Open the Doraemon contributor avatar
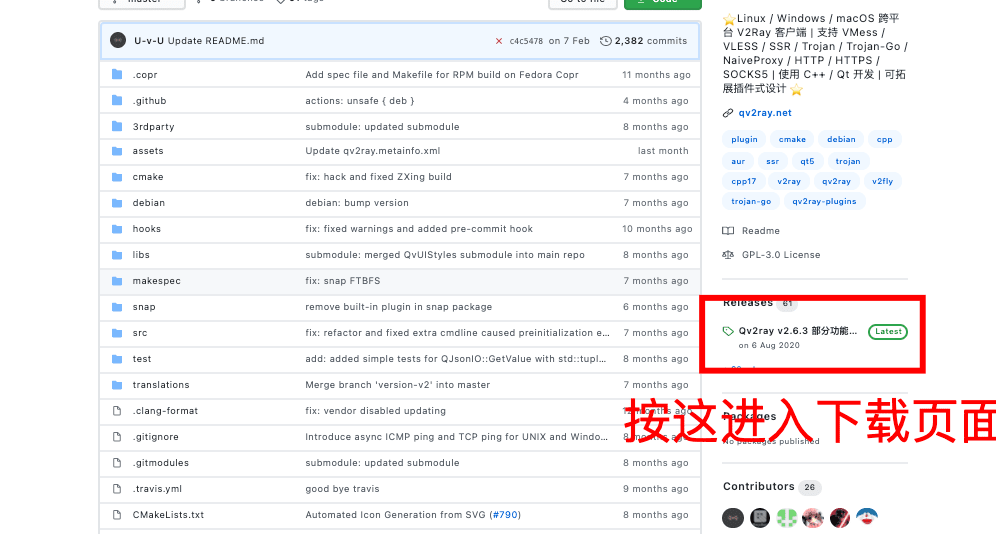Image resolution: width=996 pixels, height=534 pixels. click(x=866, y=517)
